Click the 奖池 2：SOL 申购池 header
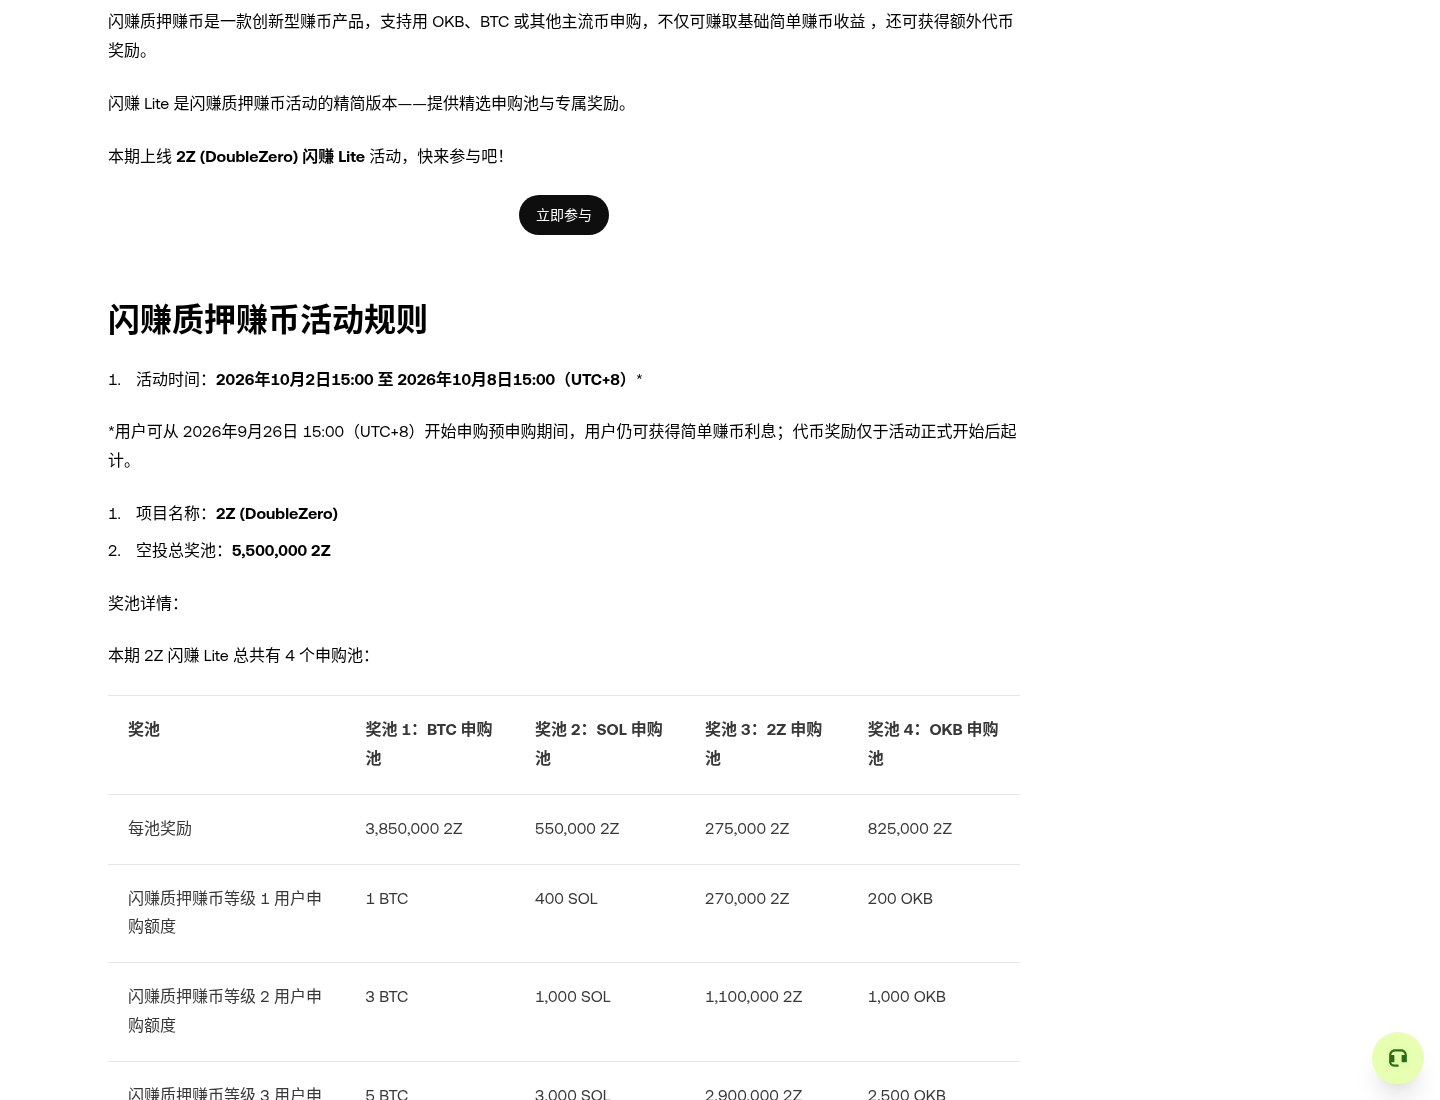The width and height of the screenshot is (1440, 1100). pyautogui.click(x=599, y=743)
